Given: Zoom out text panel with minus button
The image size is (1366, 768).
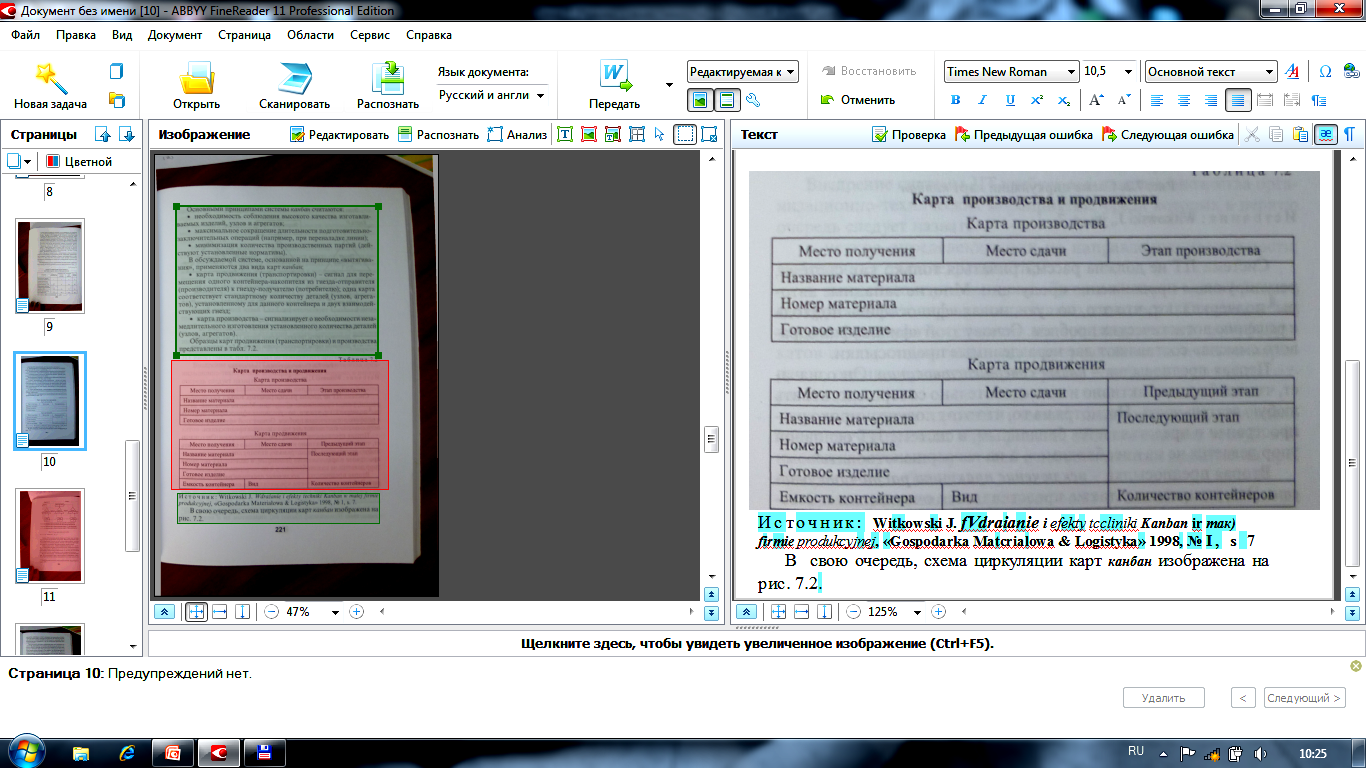Looking at the screenshot, I should tap(853, 612).
